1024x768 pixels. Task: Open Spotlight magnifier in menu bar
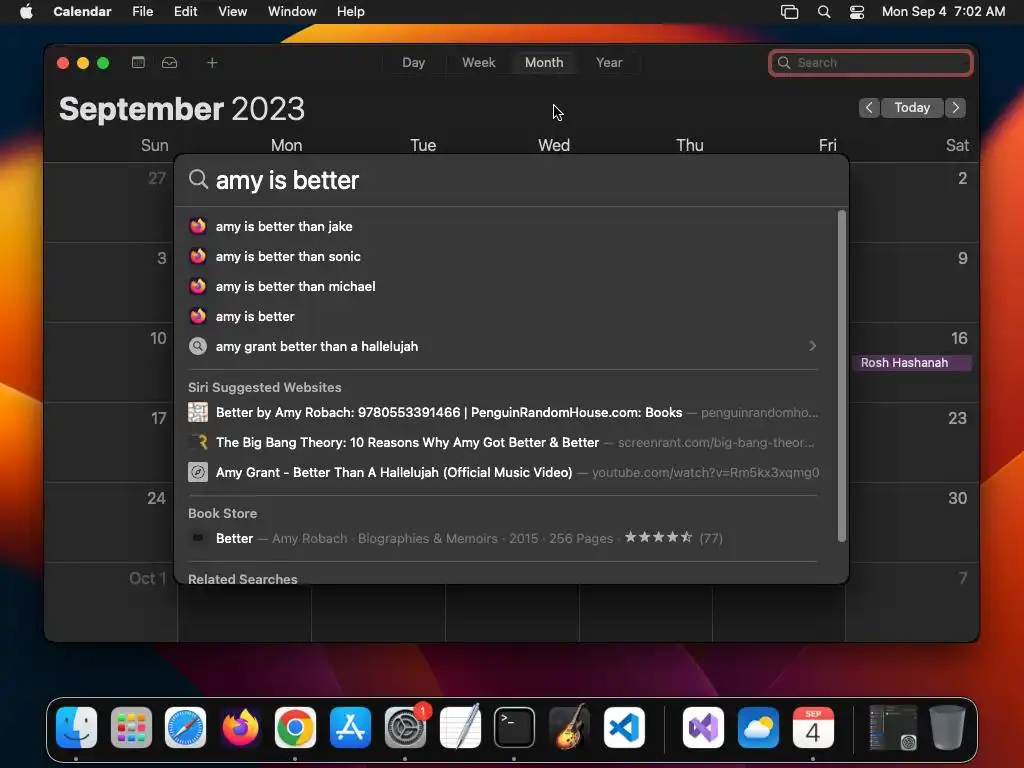coord(824,12)
